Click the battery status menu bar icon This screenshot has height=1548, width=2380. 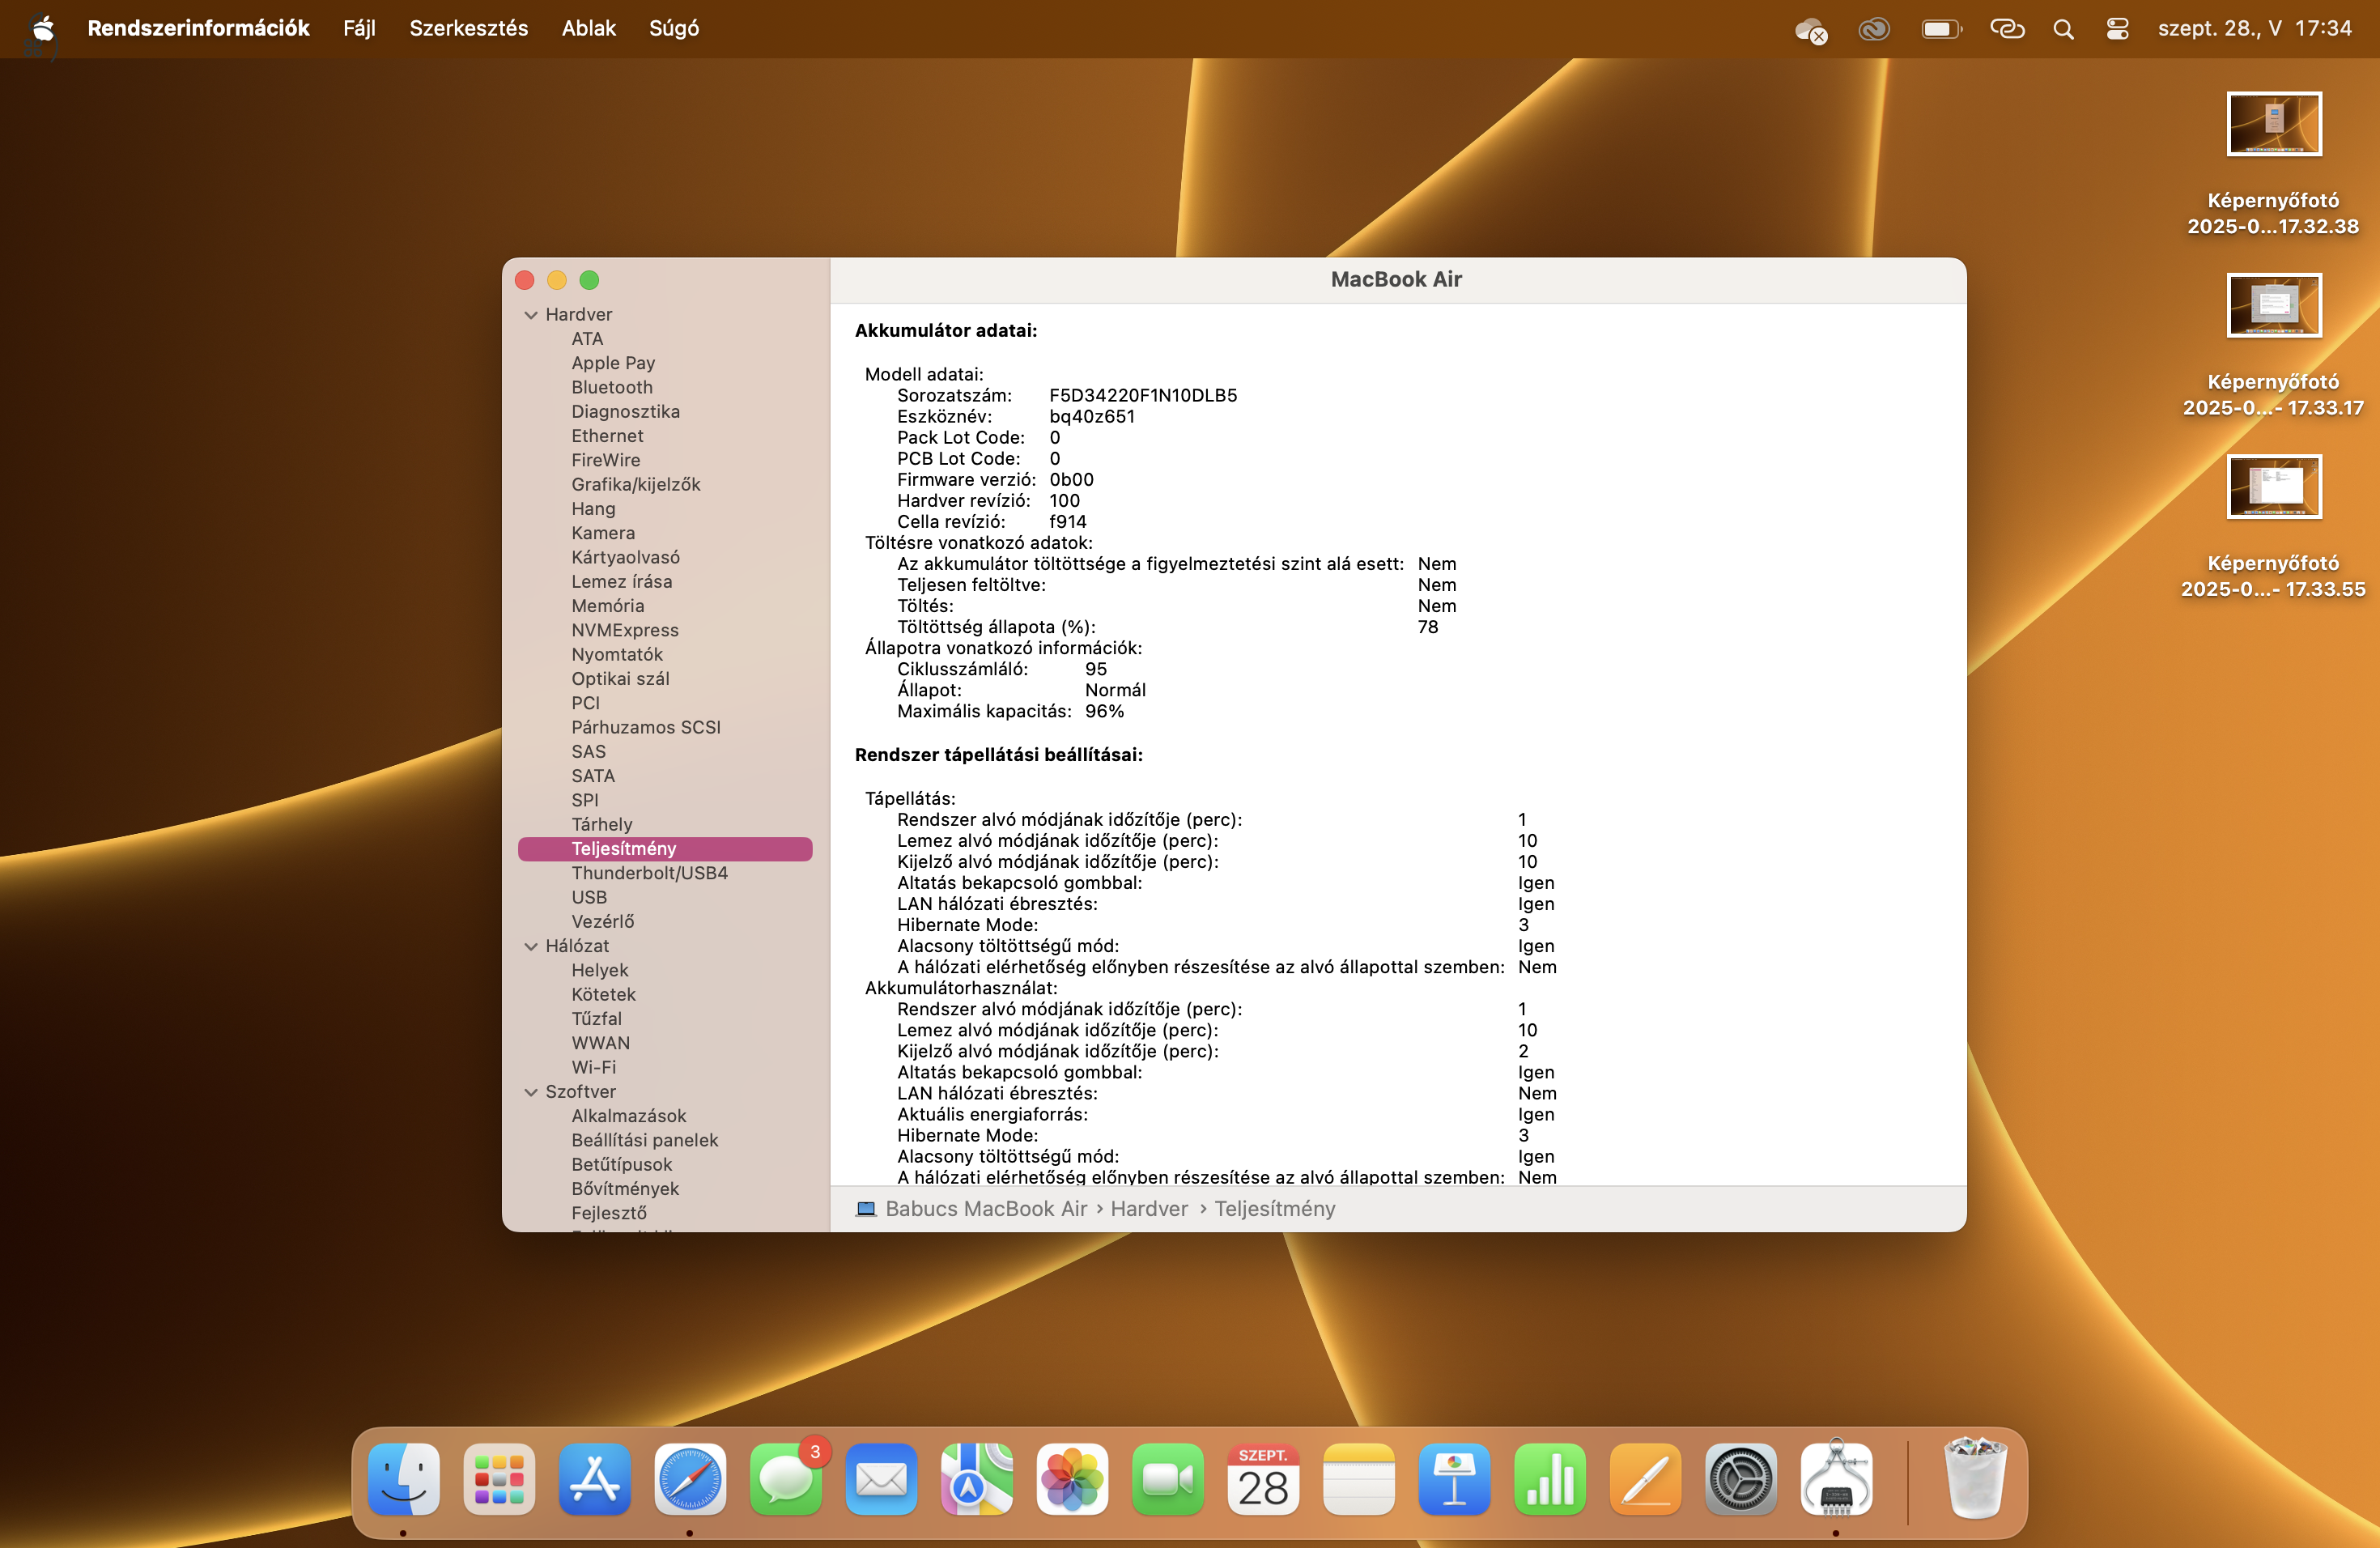(1941, 29)
